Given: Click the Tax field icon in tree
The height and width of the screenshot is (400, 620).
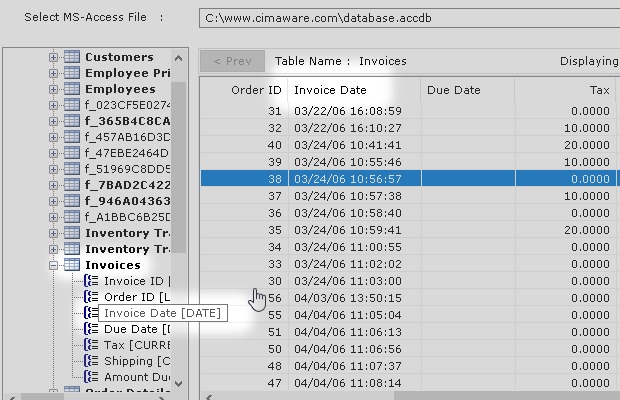Looking at the screenshot, I should tap(92, 345).
